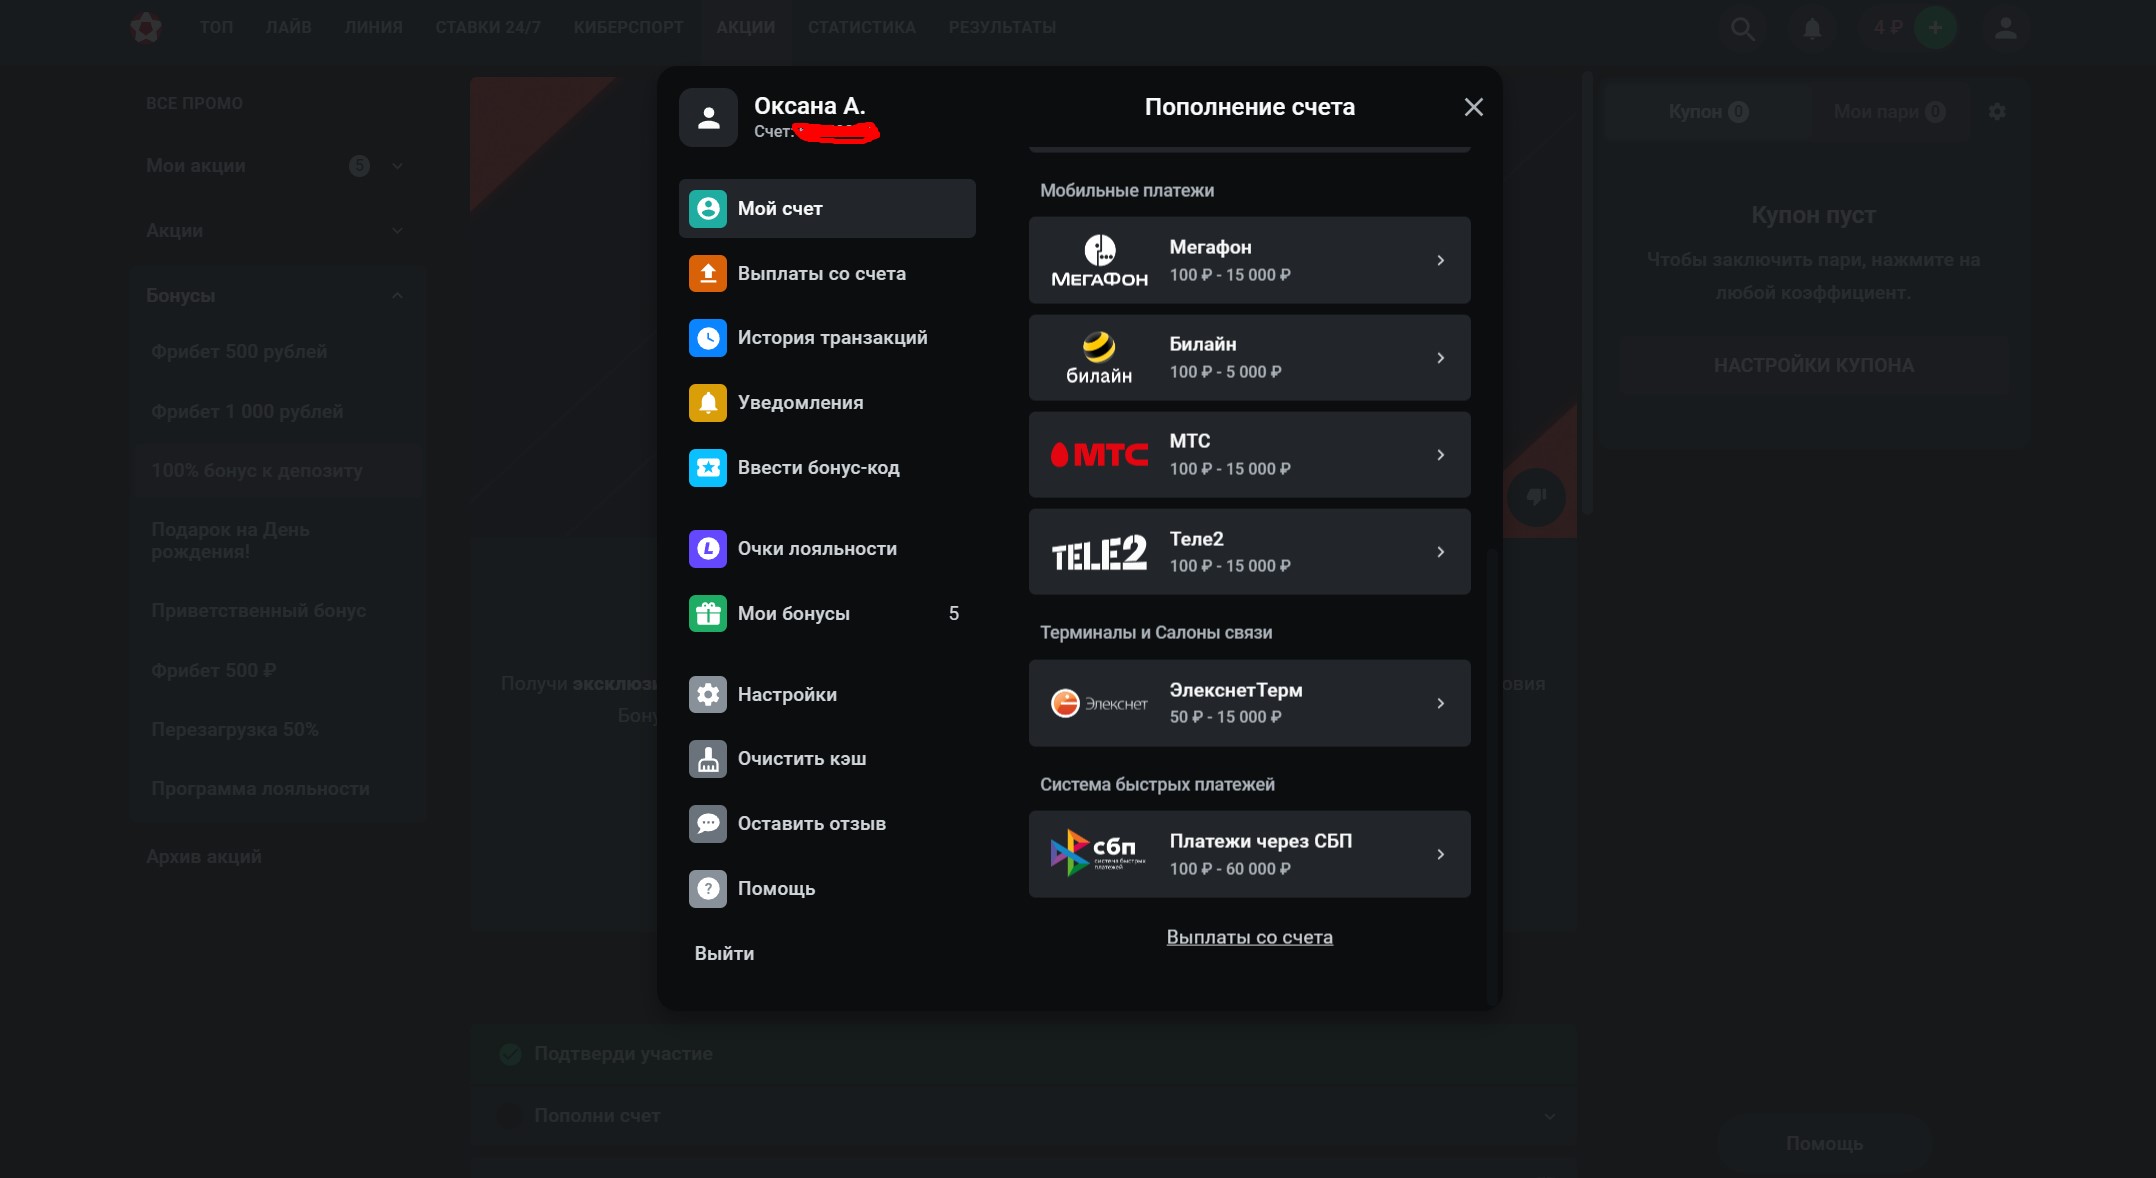The image size is (2156, 1178).
Task: Click the bonus-code ticket icon
Action: pos(708,467)
